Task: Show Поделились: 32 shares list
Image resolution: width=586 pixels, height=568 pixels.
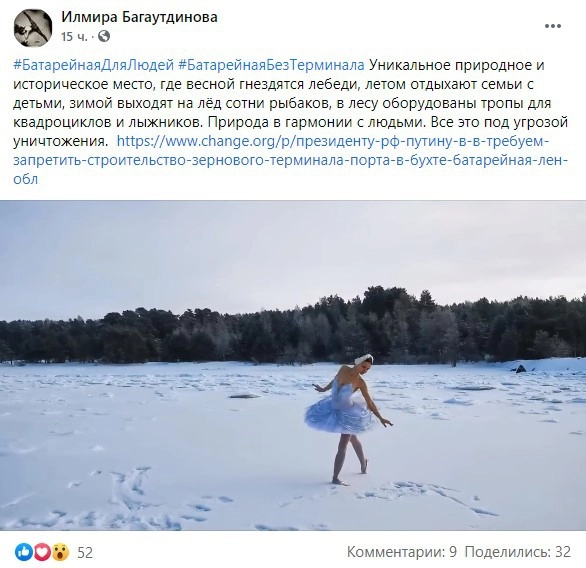Action: click(518, 552)
